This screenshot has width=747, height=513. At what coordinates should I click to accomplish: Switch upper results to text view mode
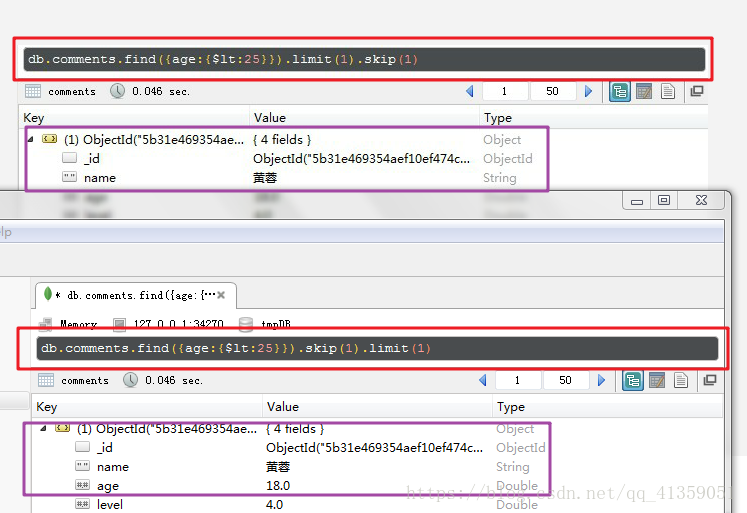coord(668,91)
